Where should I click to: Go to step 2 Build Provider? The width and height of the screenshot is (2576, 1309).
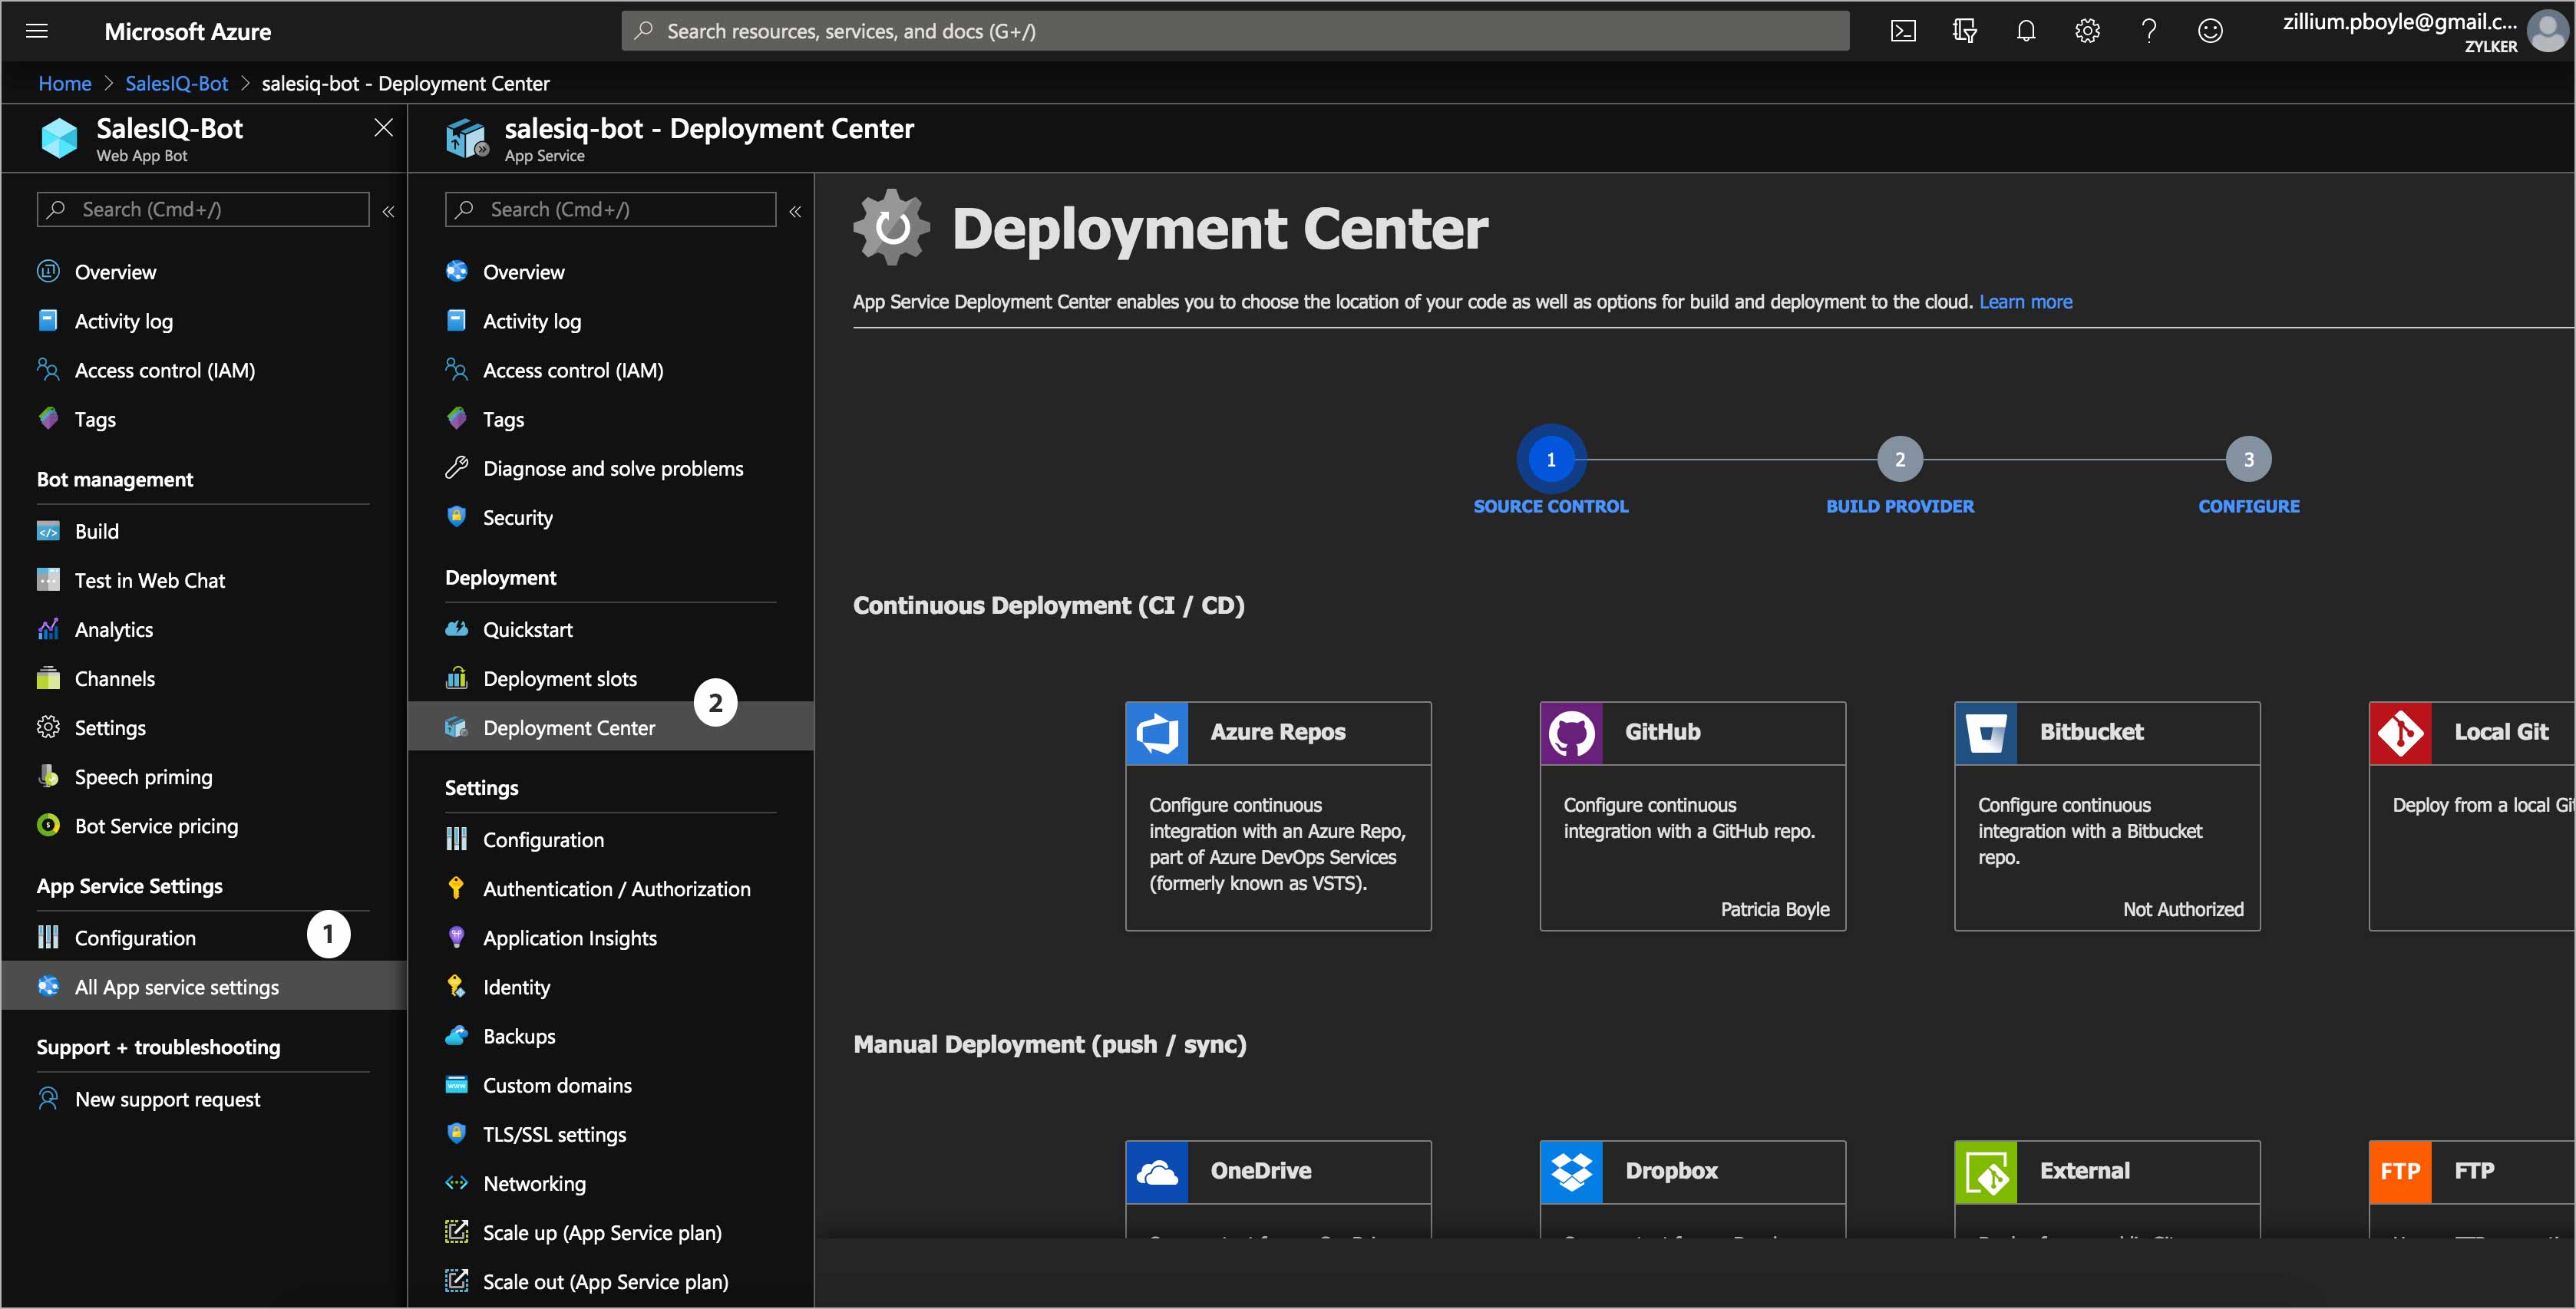point(1899,459)
